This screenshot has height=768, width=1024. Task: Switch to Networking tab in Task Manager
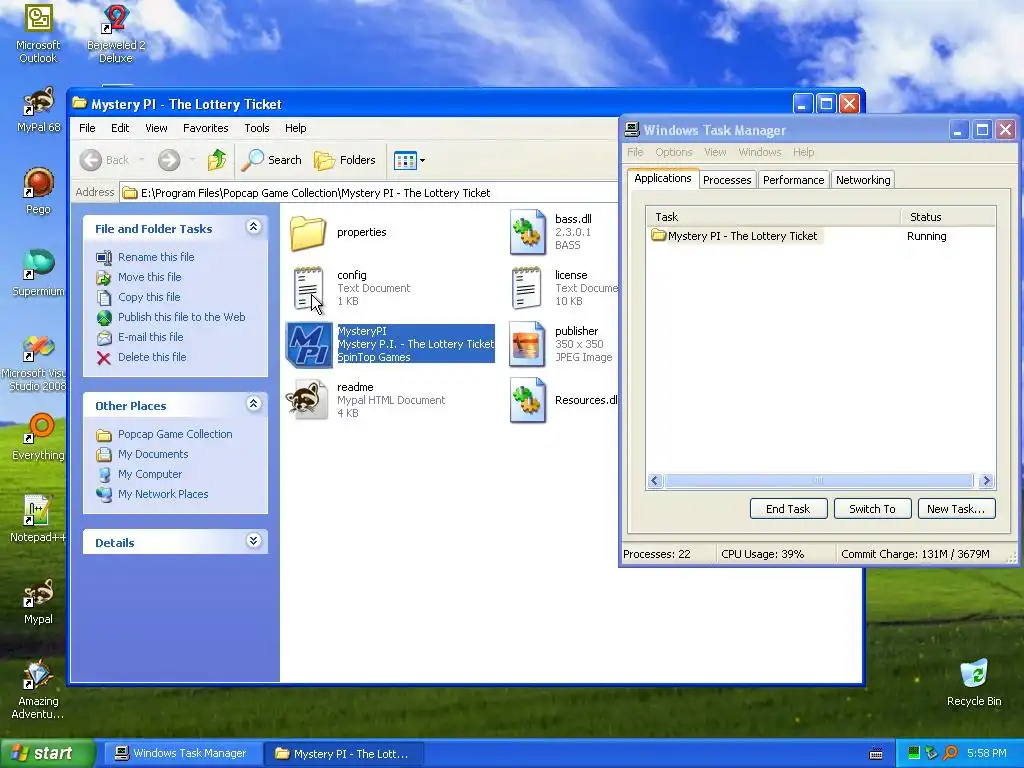click(x=863, y=180)
